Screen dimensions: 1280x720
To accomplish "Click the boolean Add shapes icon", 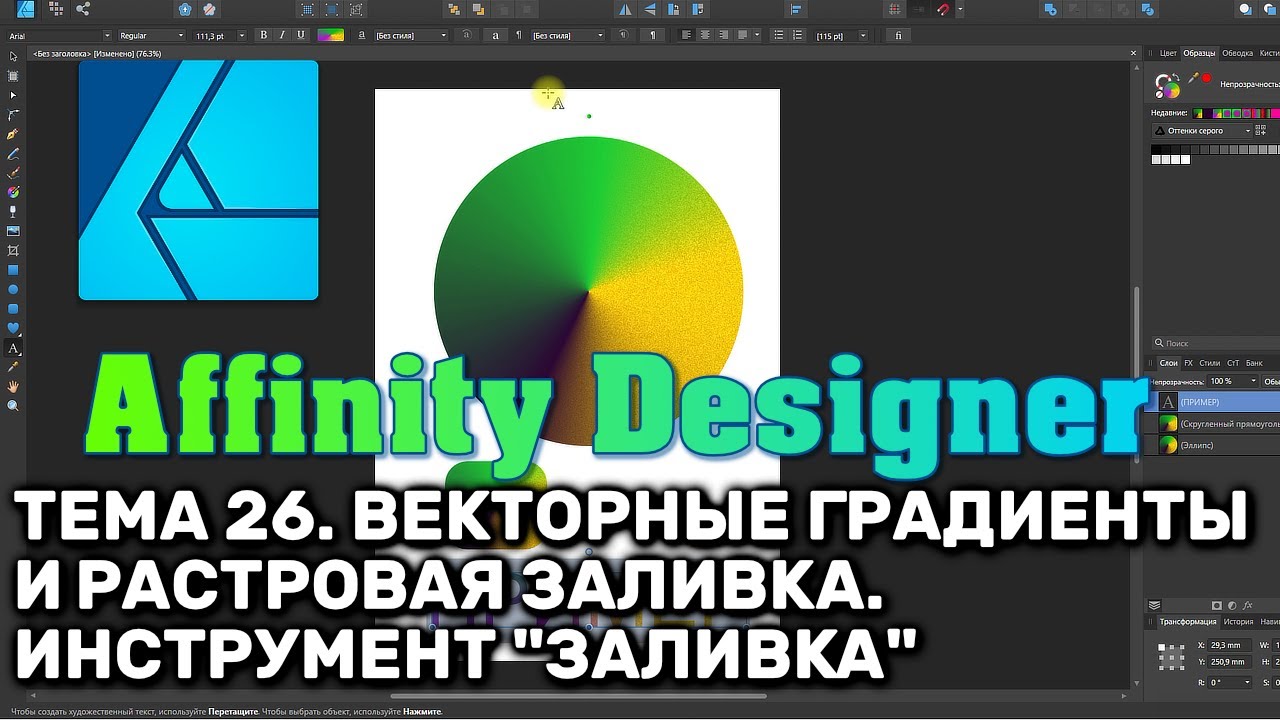I will (1050, 9).
